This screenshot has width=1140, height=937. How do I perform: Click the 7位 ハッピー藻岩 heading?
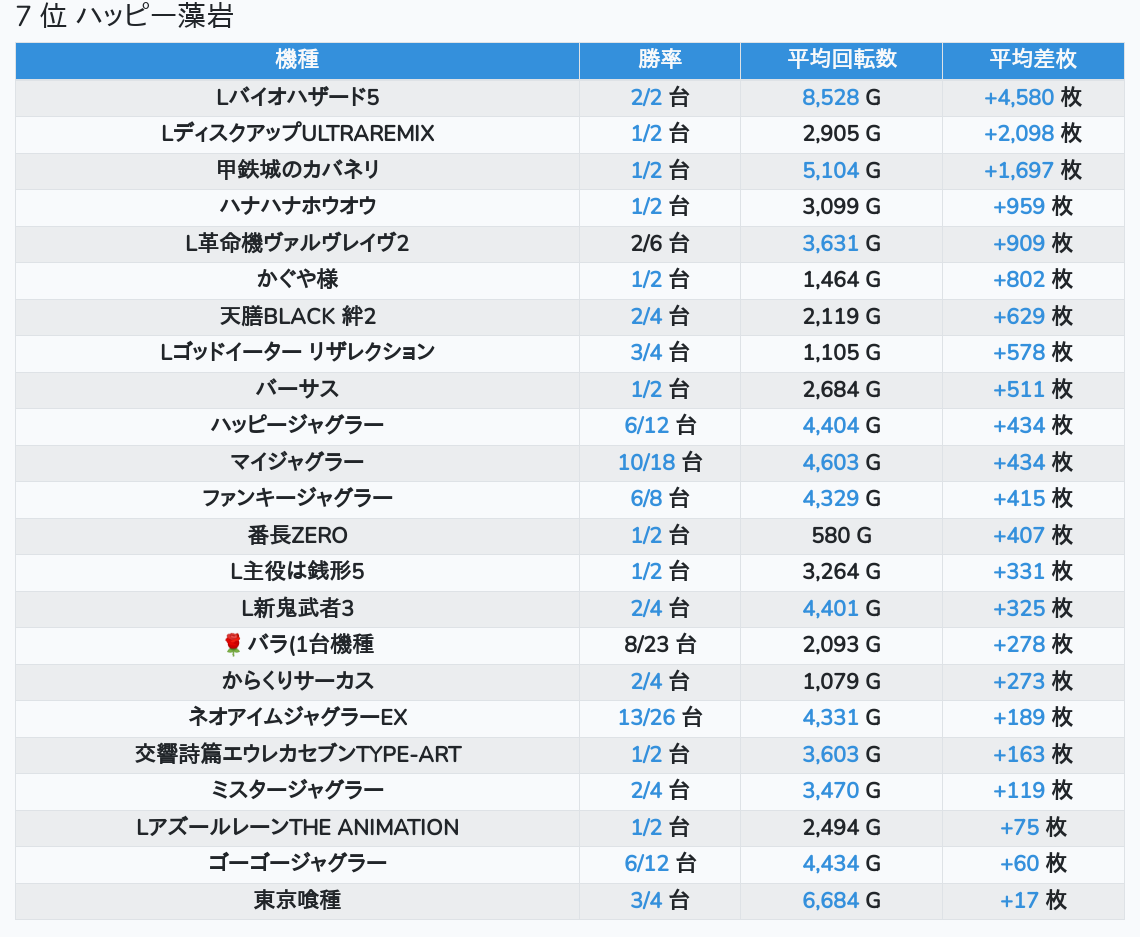point(124,18)
